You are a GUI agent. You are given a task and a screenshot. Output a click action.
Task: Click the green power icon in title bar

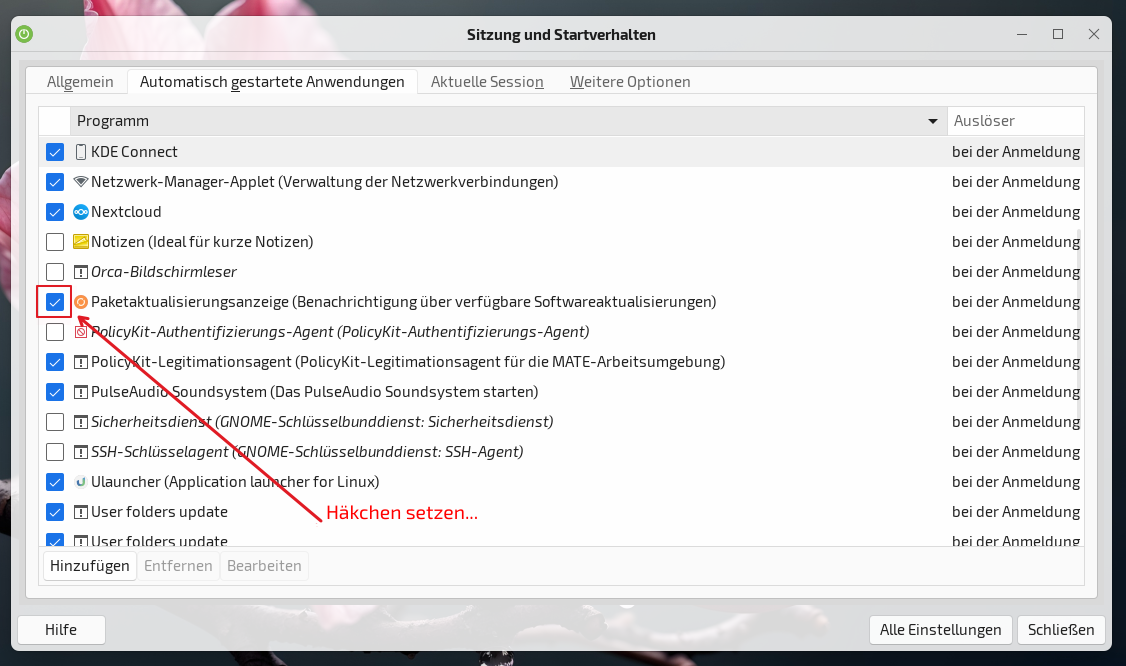[25, 34]
